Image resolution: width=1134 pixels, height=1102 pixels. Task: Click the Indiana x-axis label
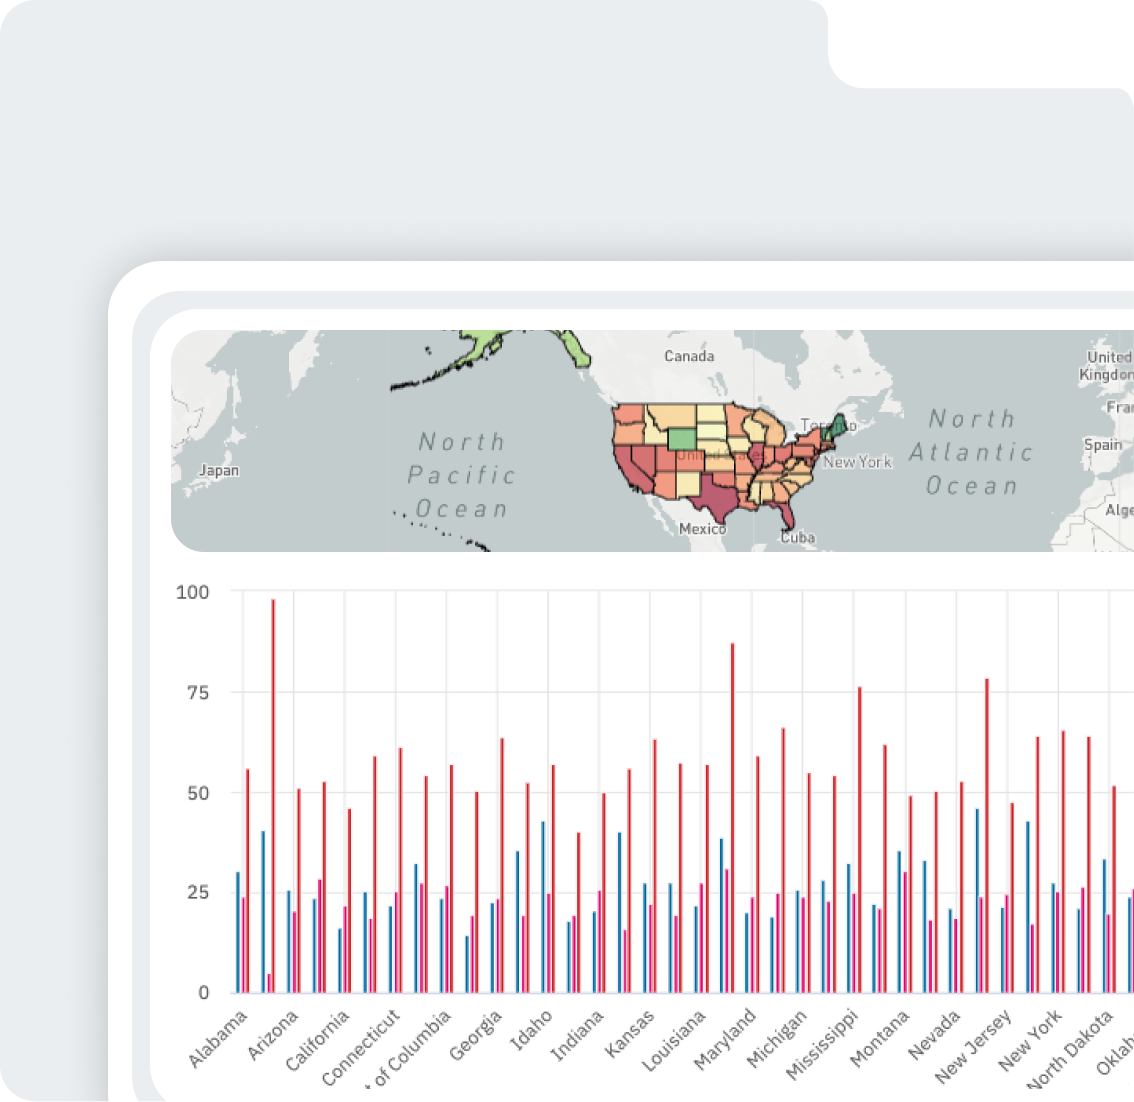(577, 1036)
